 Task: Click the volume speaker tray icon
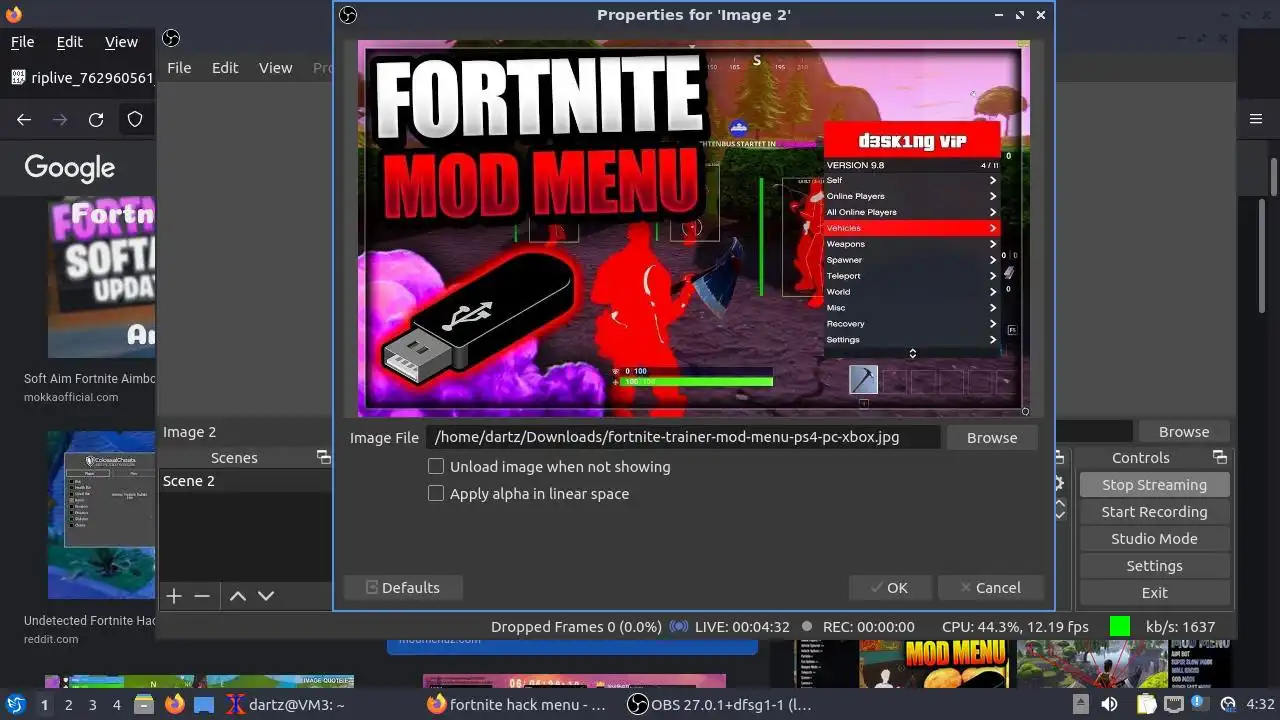1109,704
